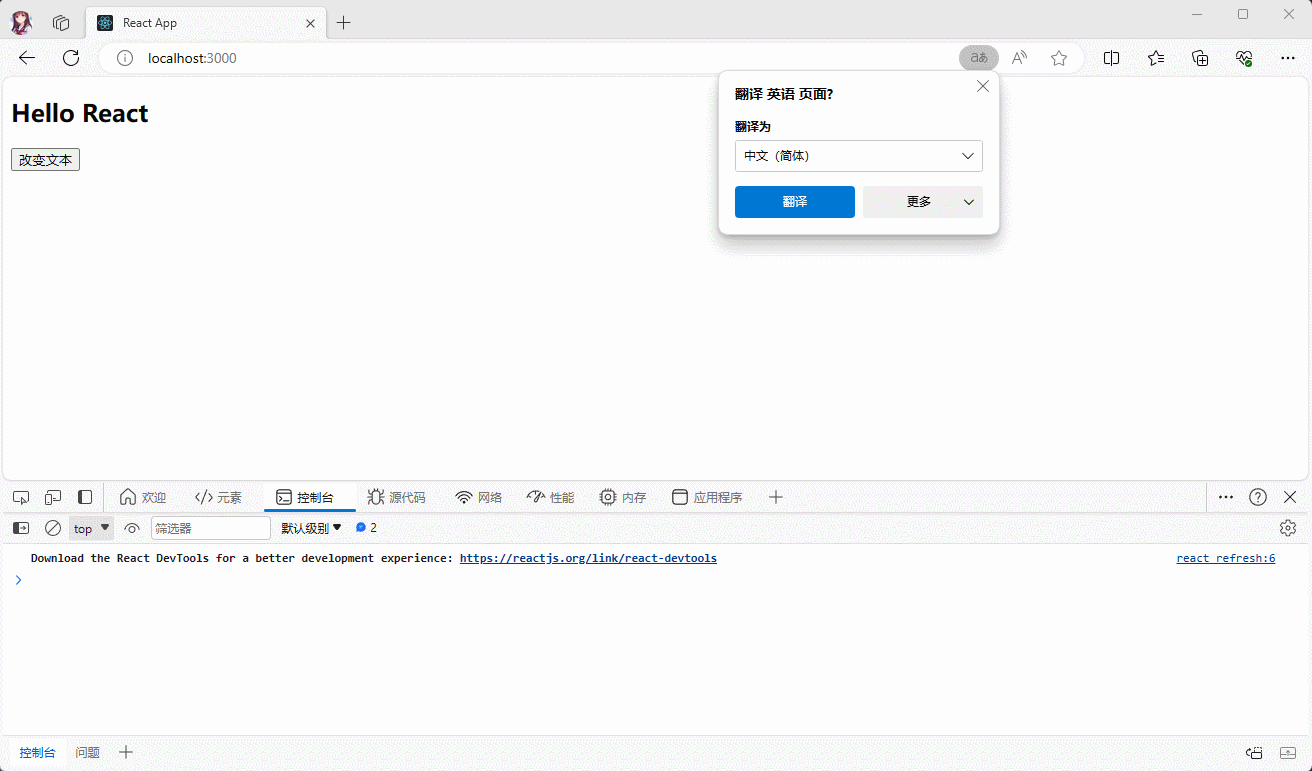1312x771 pixels.
Task: Click into the 筛选器 filter field
Action: [x=210, y=528]
